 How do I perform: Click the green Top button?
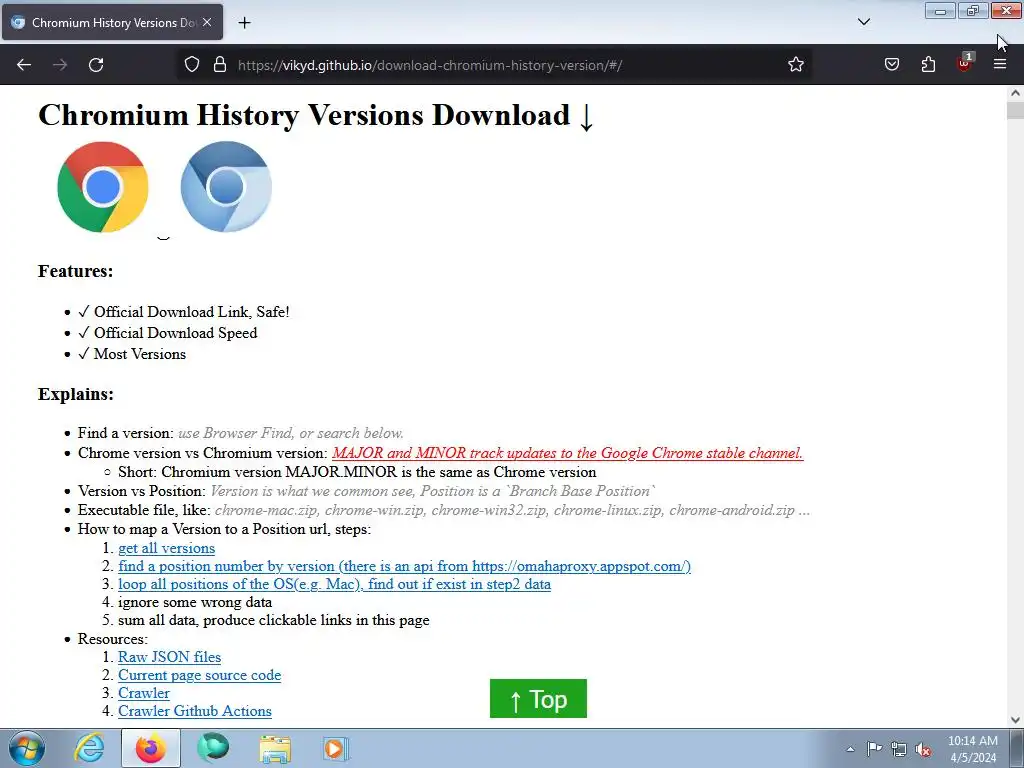tap(538, 699)
